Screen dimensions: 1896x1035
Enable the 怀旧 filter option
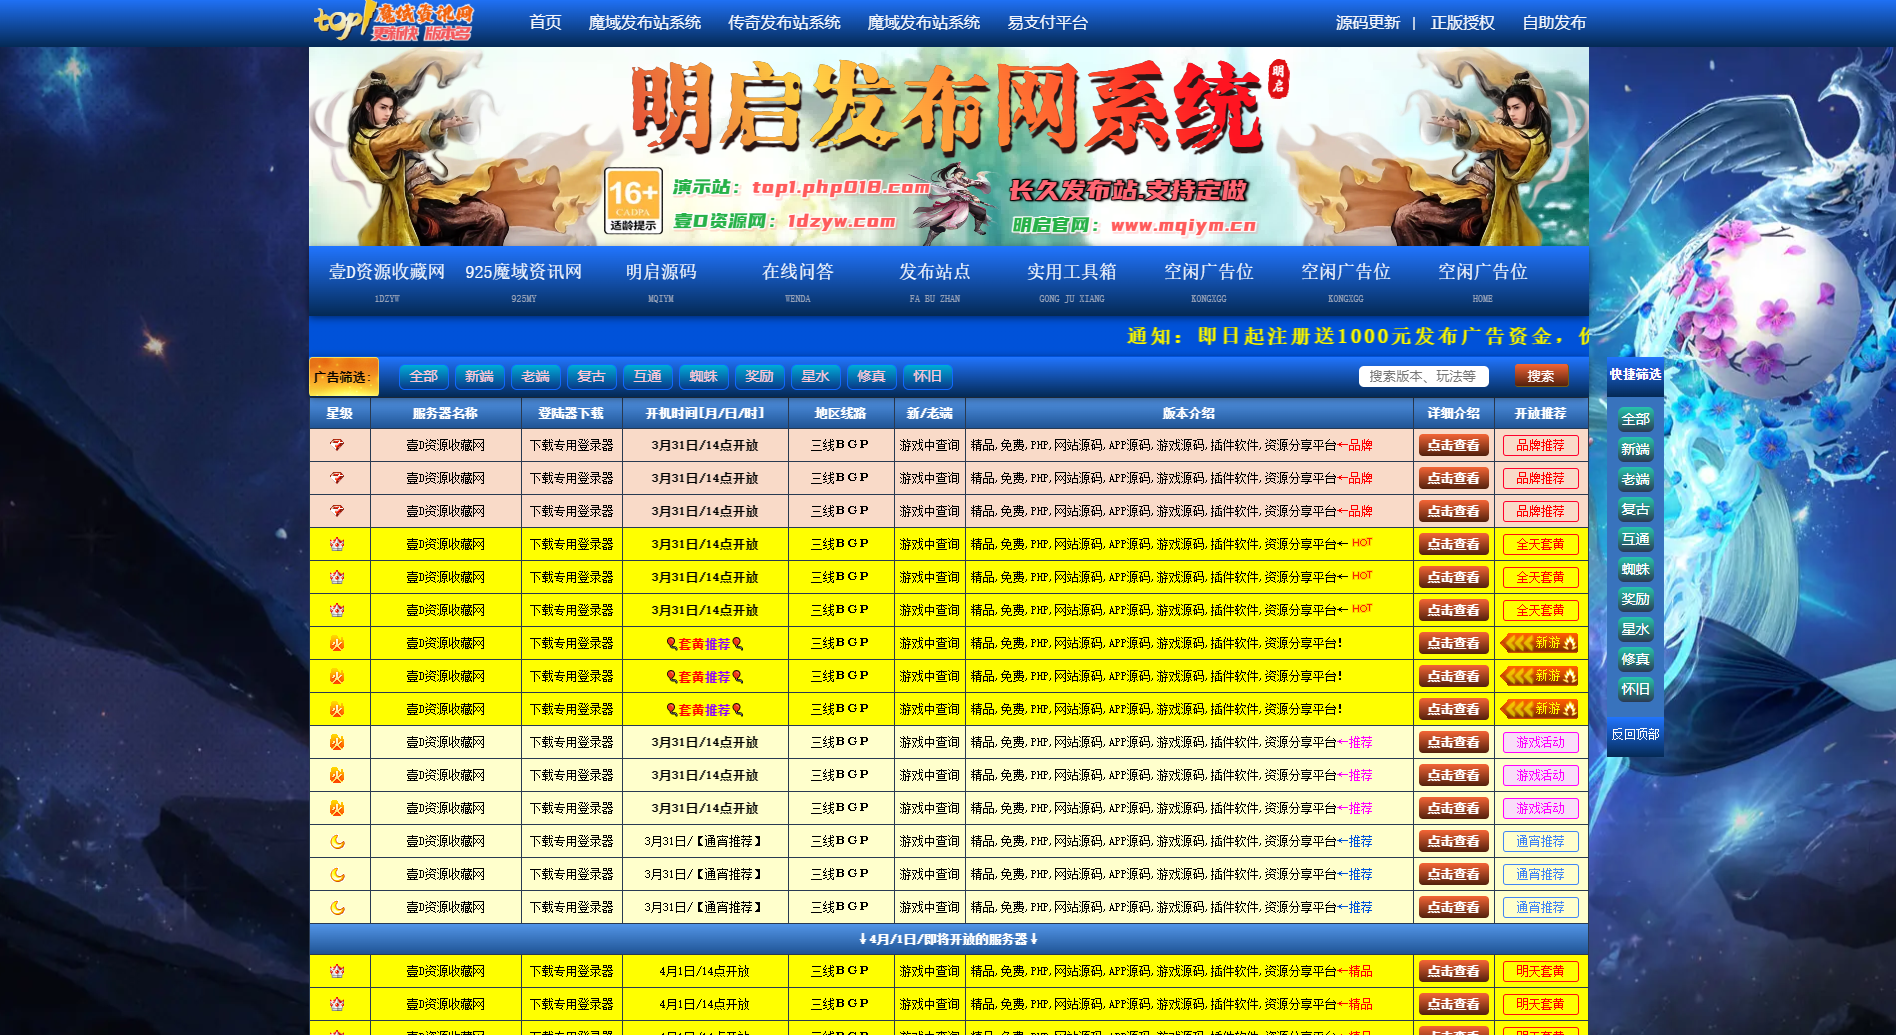(927, 376)
